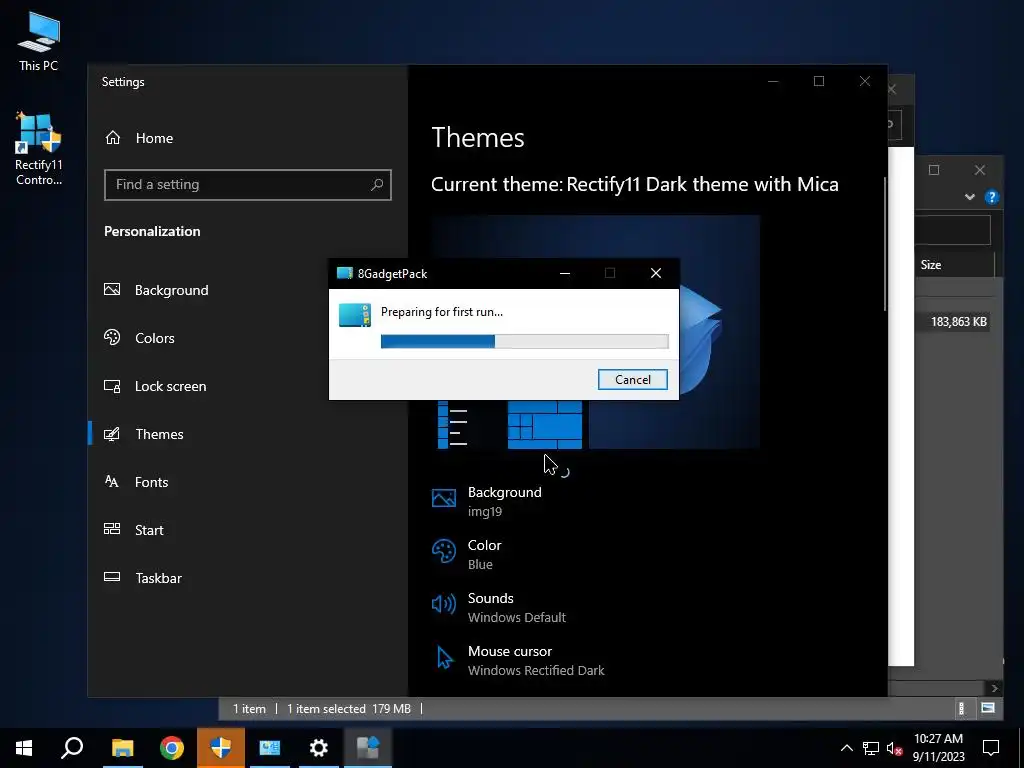This screenshot has width=1024, height=768.
Task: Open taskbar Search
Action: click(72, 748)
